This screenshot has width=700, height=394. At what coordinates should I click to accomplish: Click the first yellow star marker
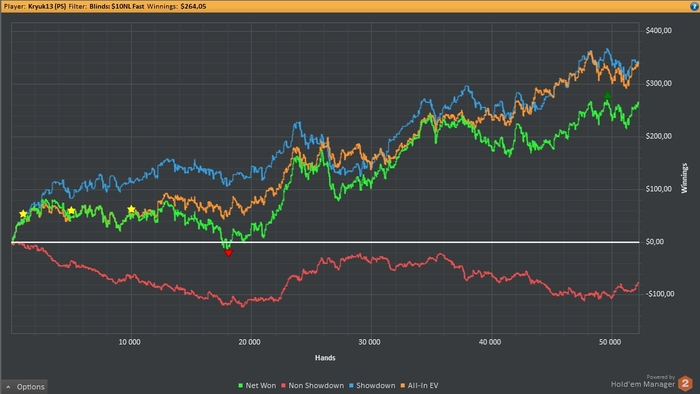[x=23, y=214]
